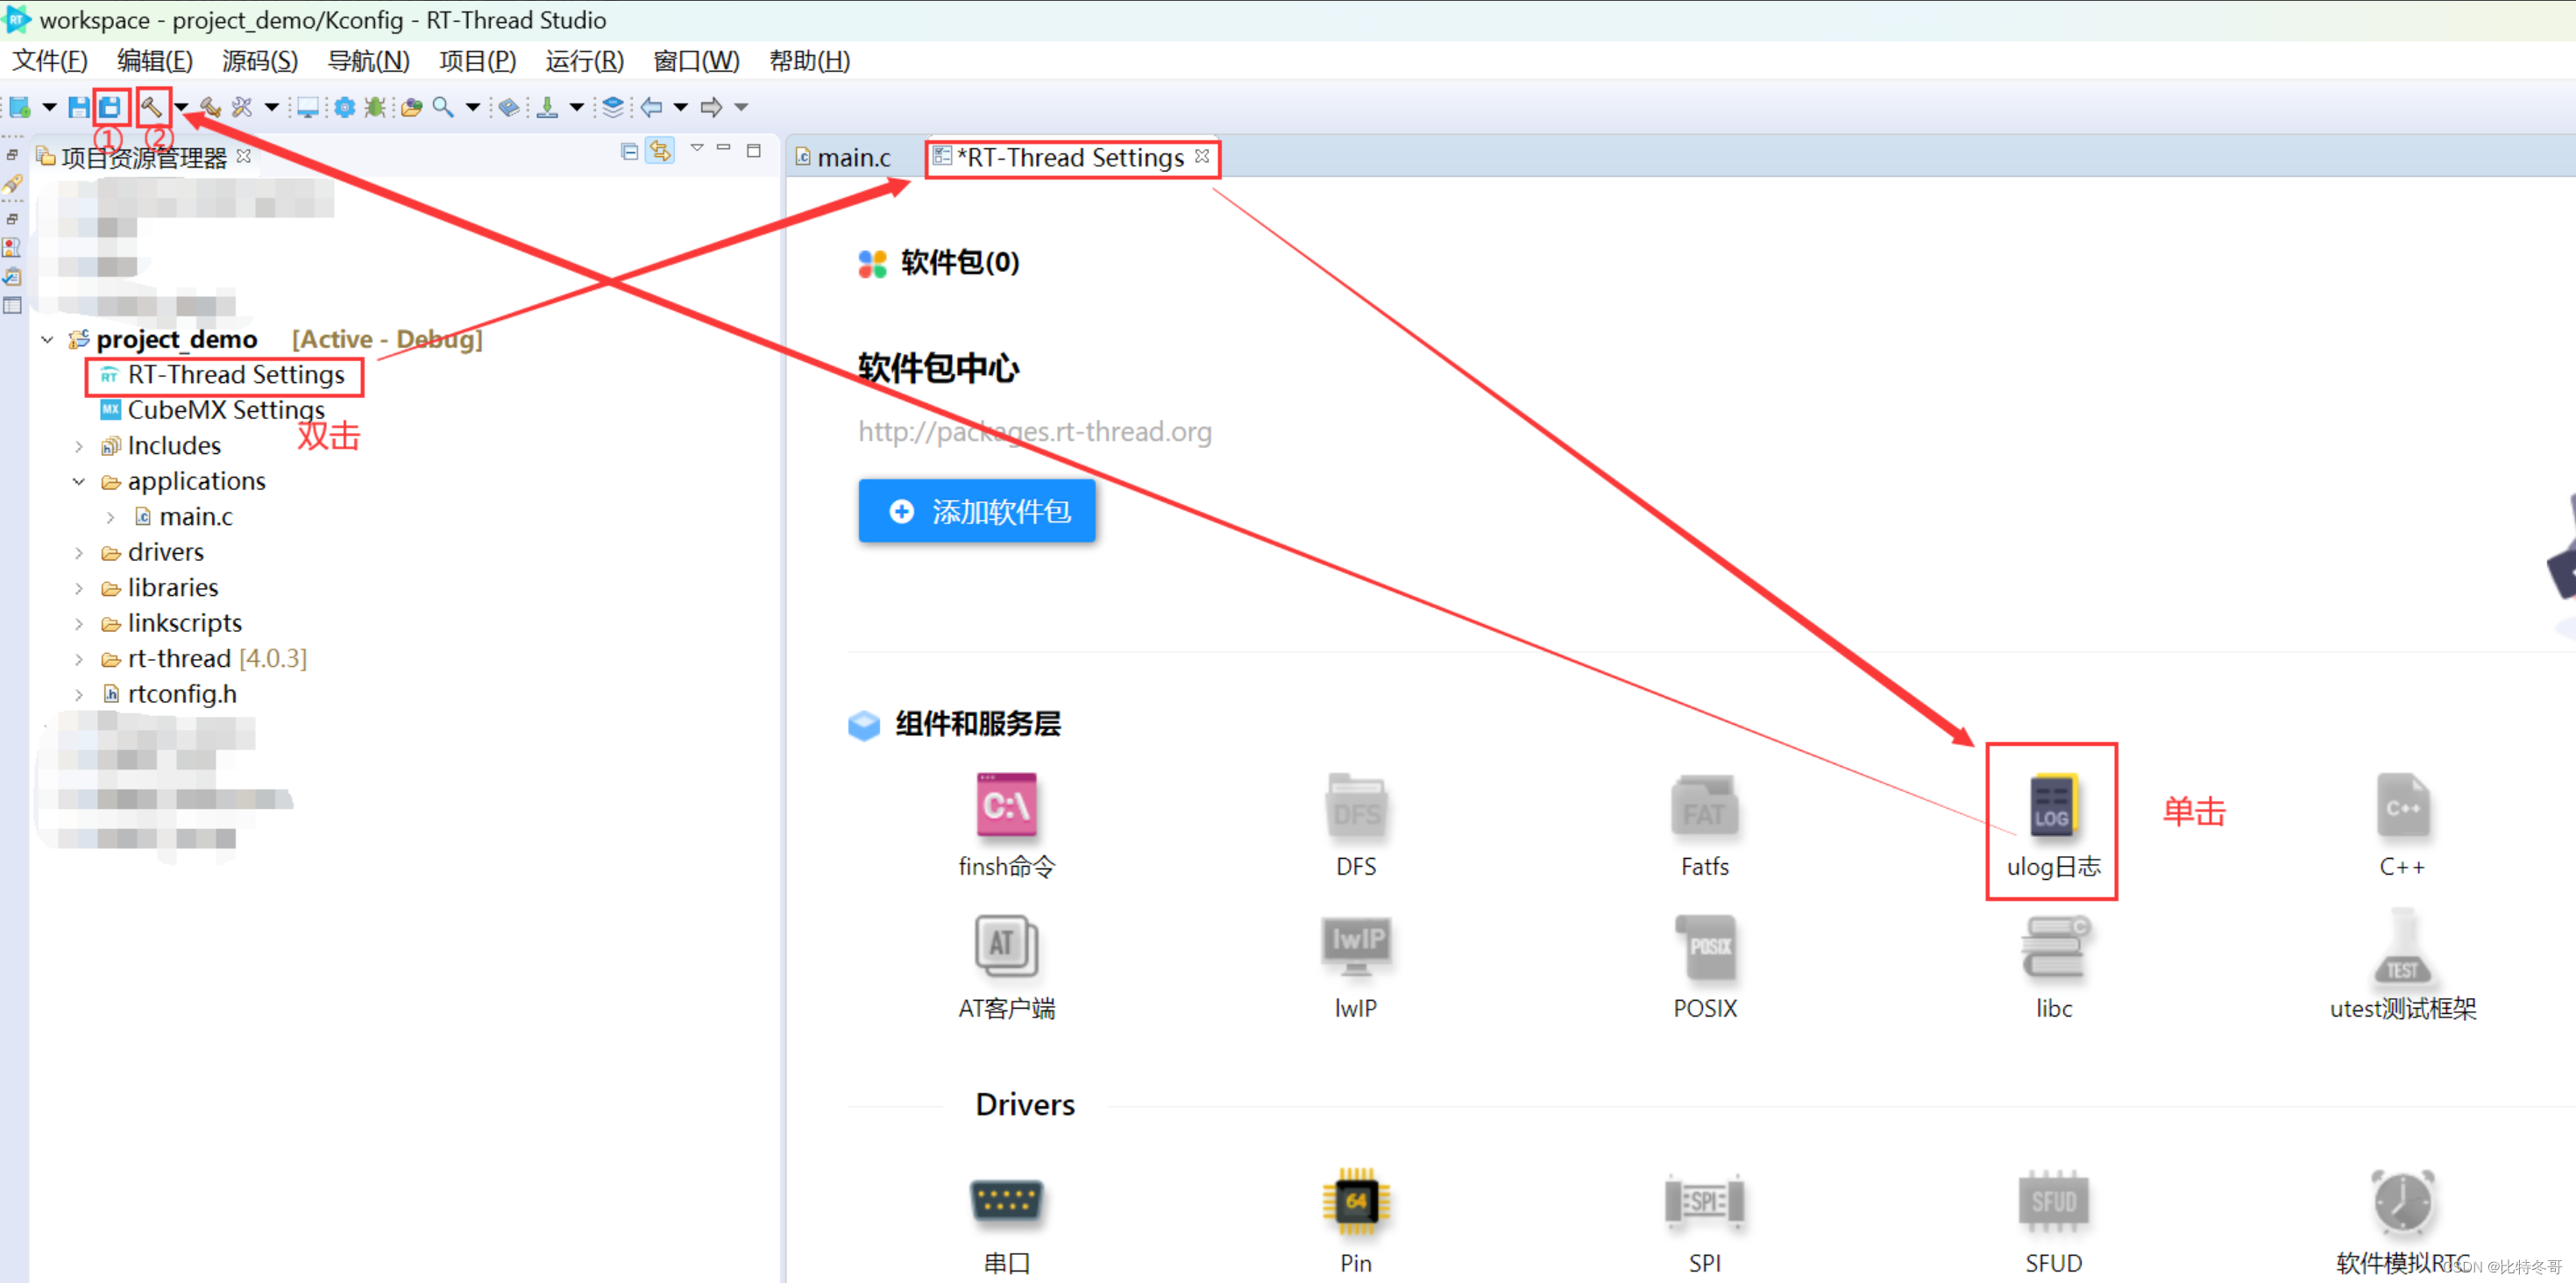Click the Save All icon
2576x1283 pixels.
pyautogui.click(x=110, y=107)
